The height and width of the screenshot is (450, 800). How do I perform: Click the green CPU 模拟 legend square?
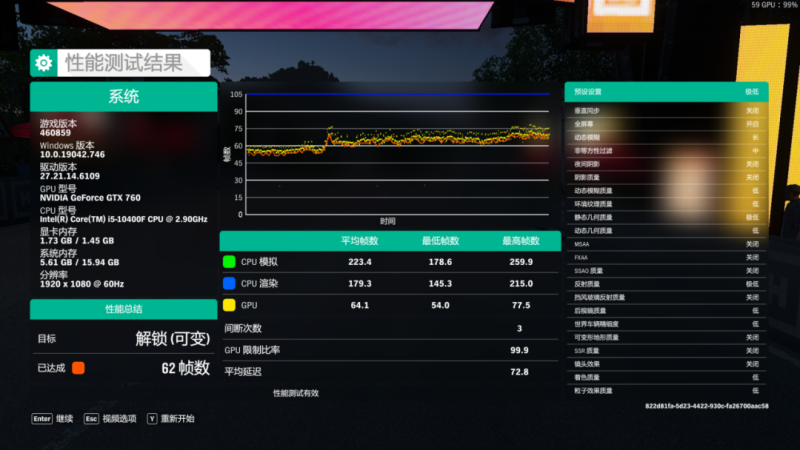[x=229, y=262]
